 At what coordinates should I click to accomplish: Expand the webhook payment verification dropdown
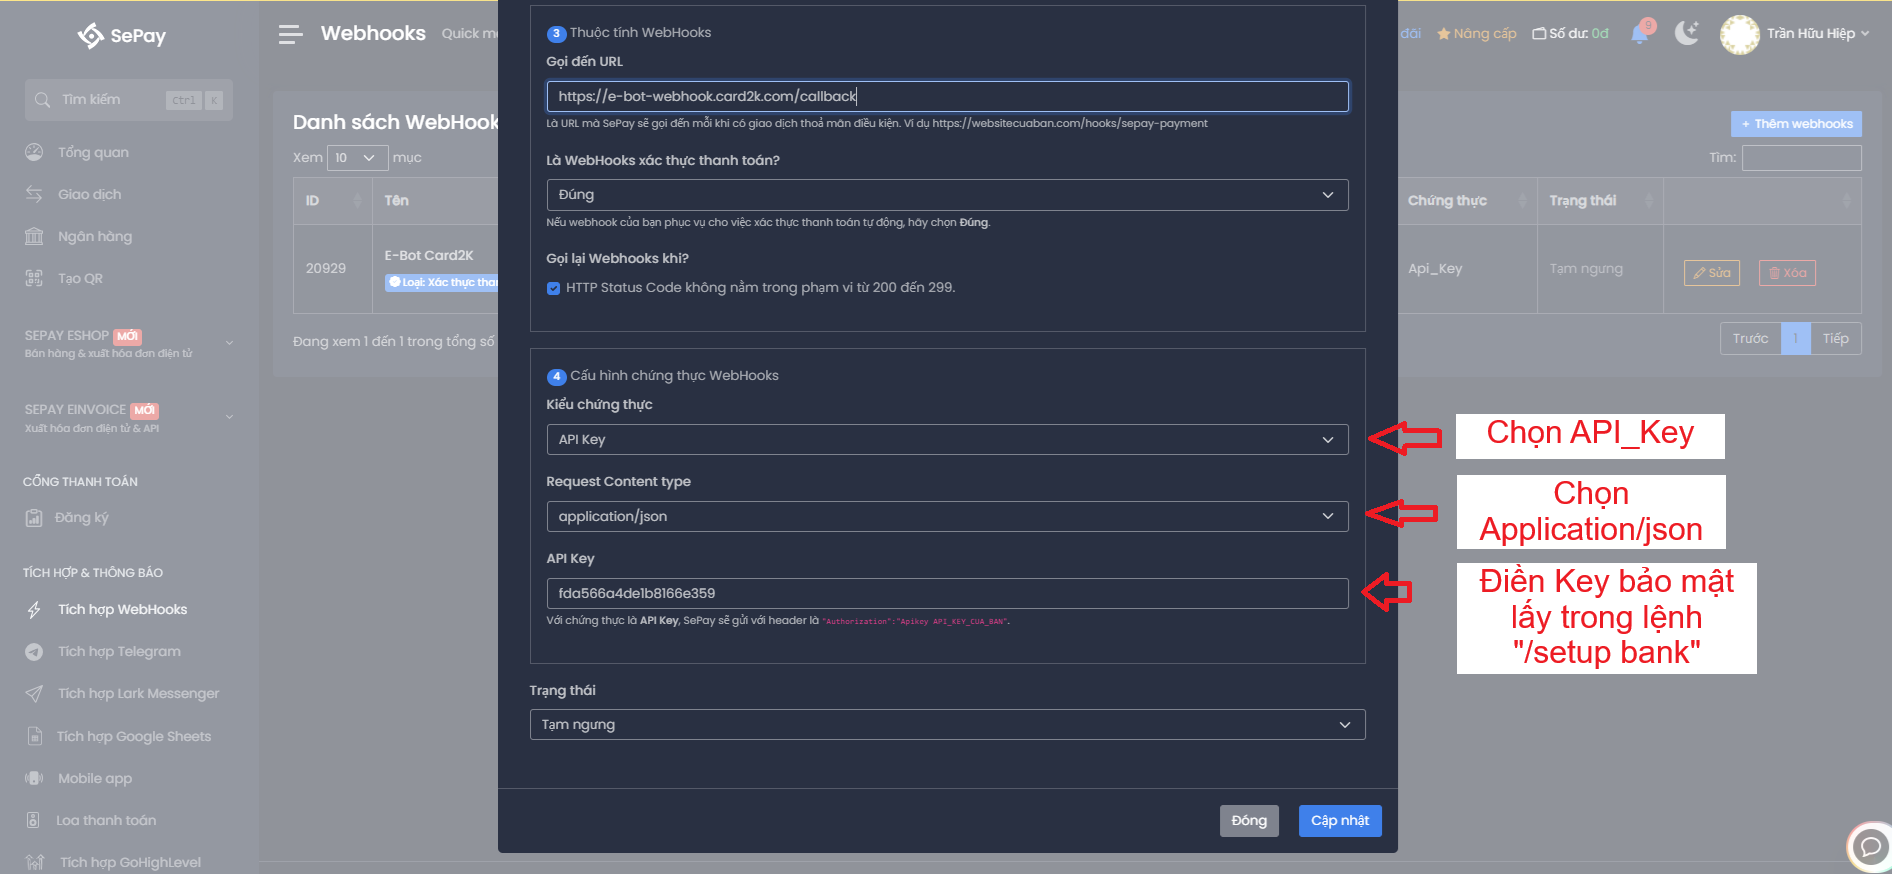[946, 195]
